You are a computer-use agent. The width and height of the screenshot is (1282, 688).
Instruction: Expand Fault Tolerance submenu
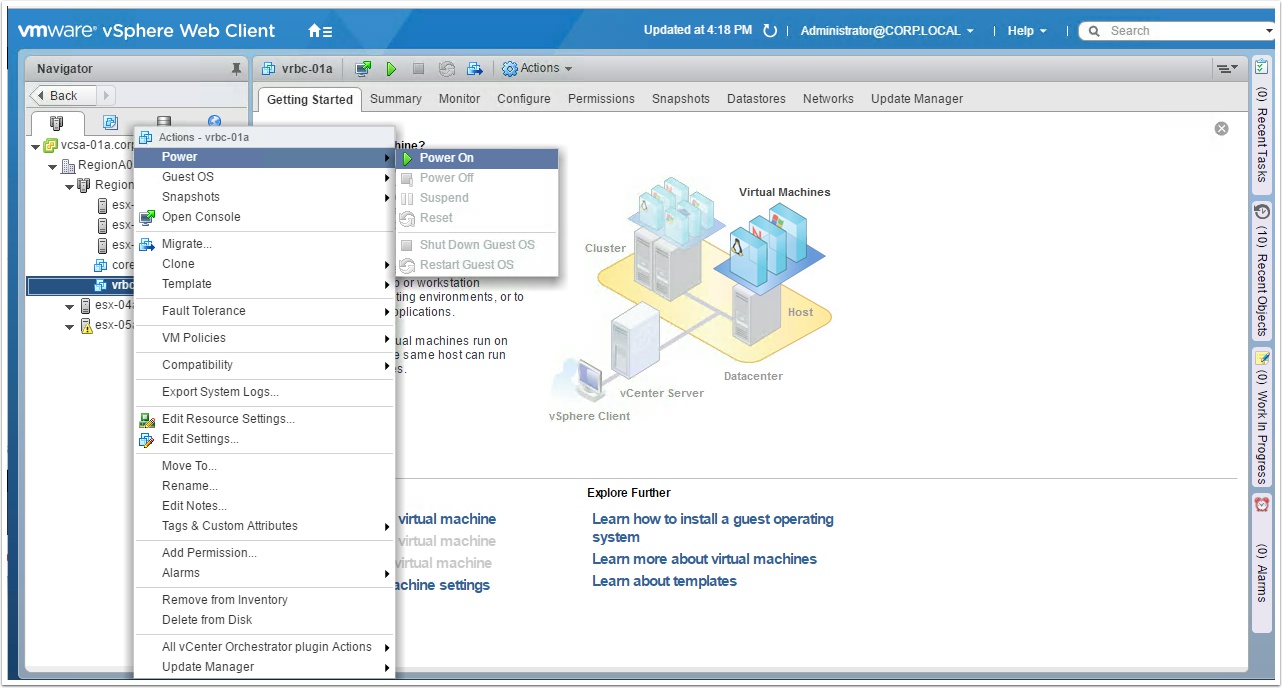coord(264,311)
